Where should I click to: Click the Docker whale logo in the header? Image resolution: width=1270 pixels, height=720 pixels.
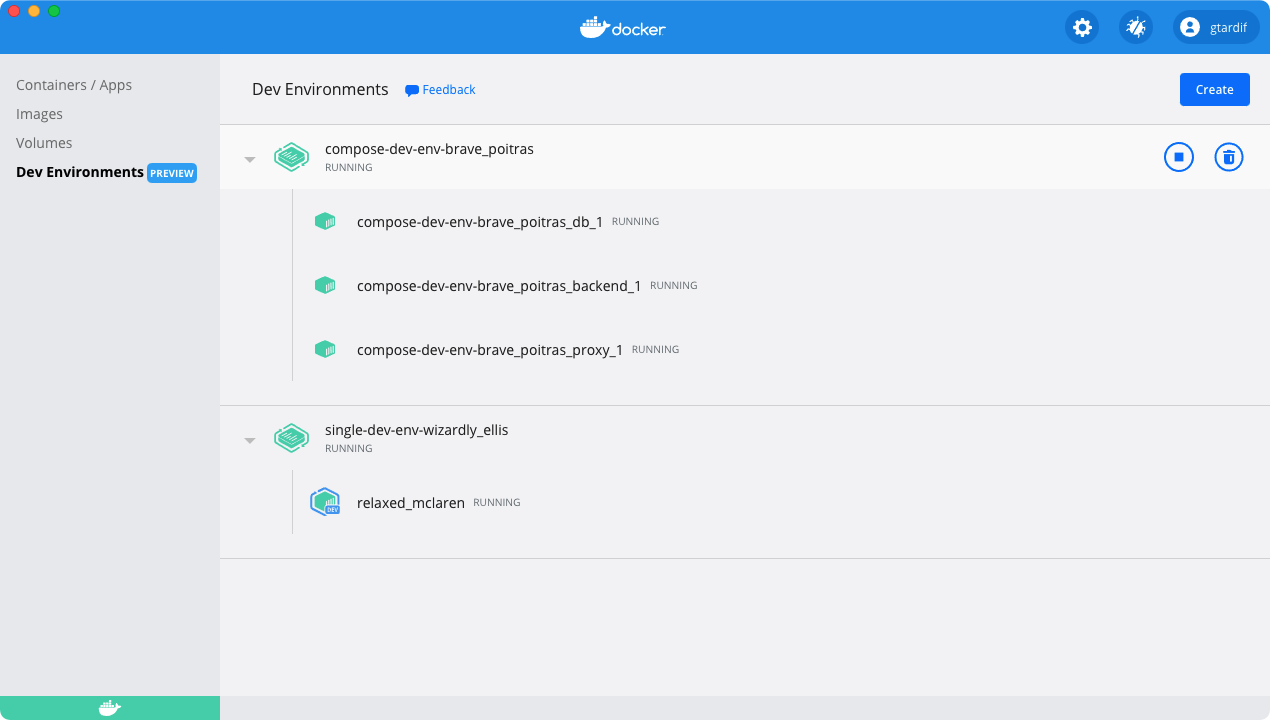coord(622,28)
